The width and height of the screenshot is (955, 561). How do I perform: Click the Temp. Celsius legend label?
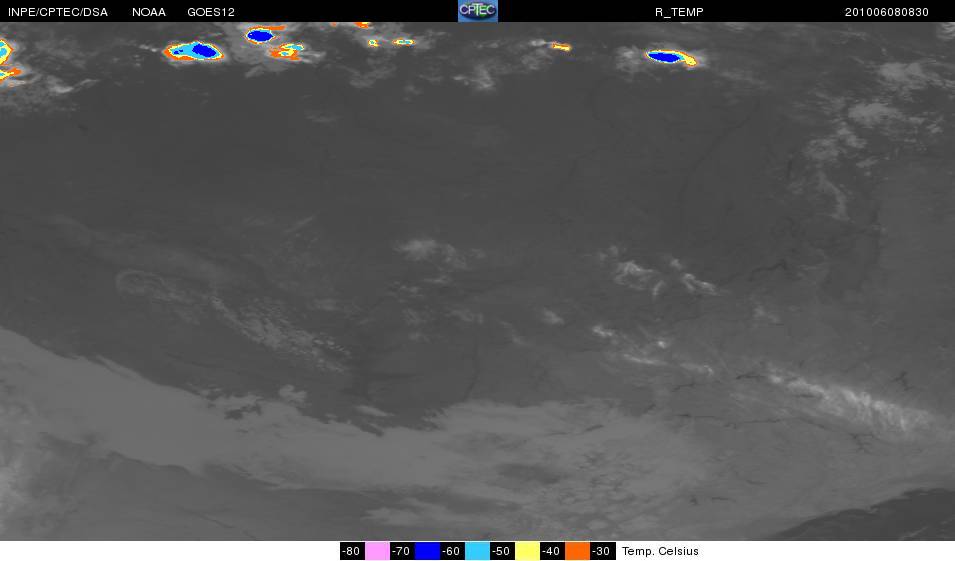pos(660,551)
